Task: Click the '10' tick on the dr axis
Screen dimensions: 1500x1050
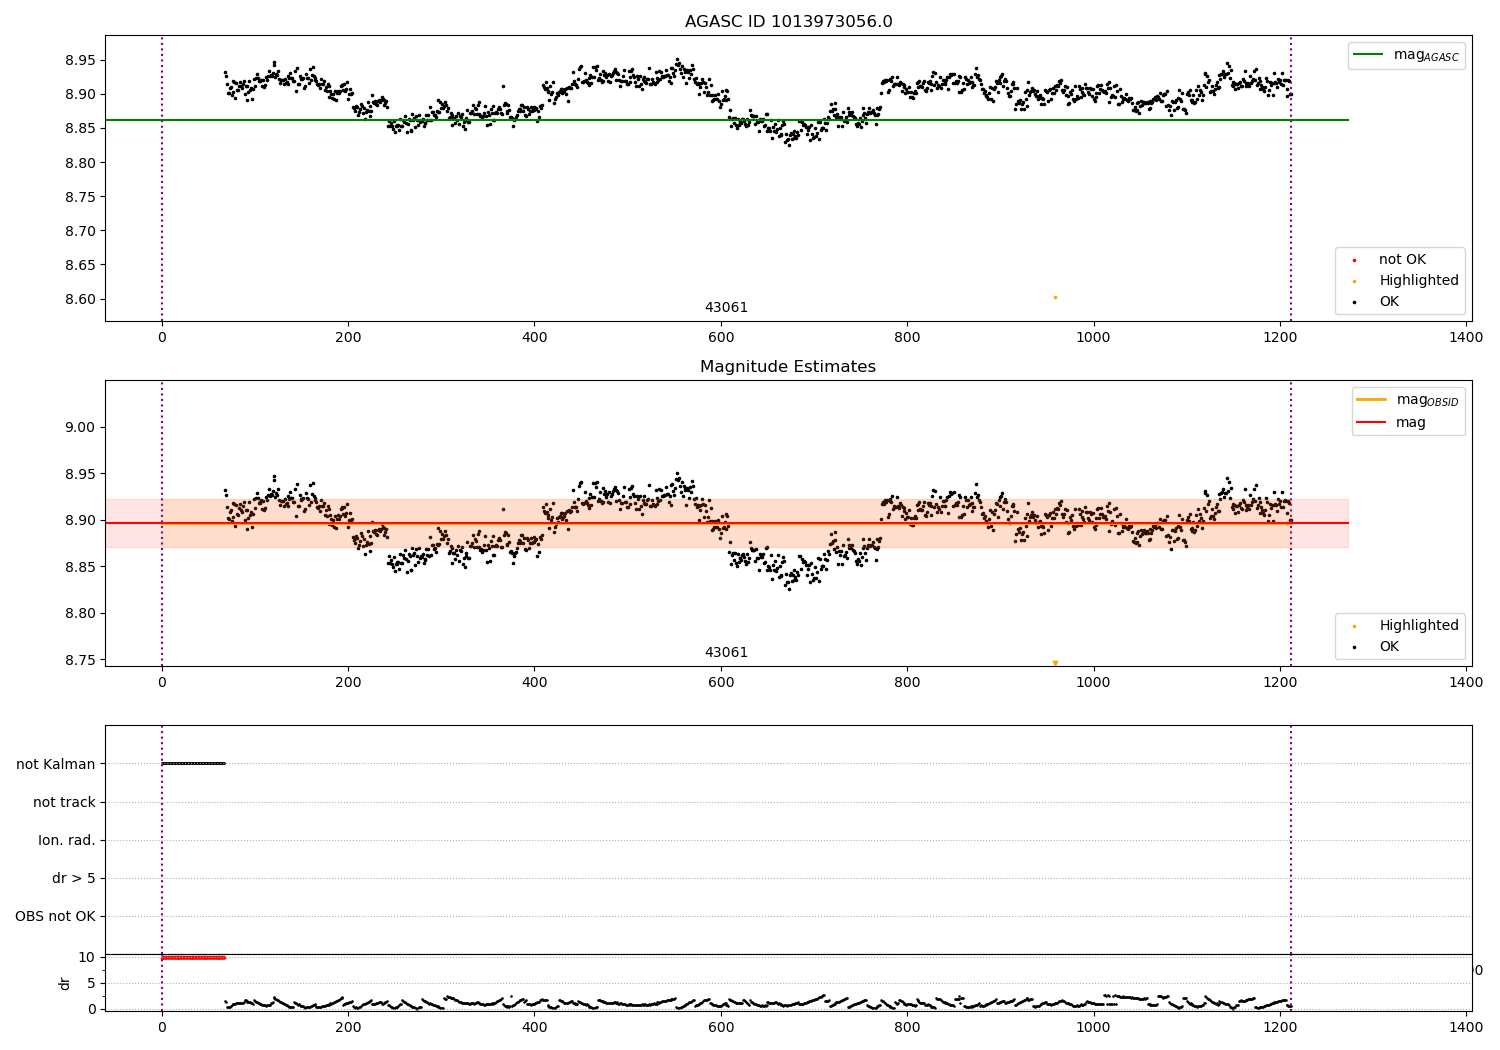Action: point(87,958)
